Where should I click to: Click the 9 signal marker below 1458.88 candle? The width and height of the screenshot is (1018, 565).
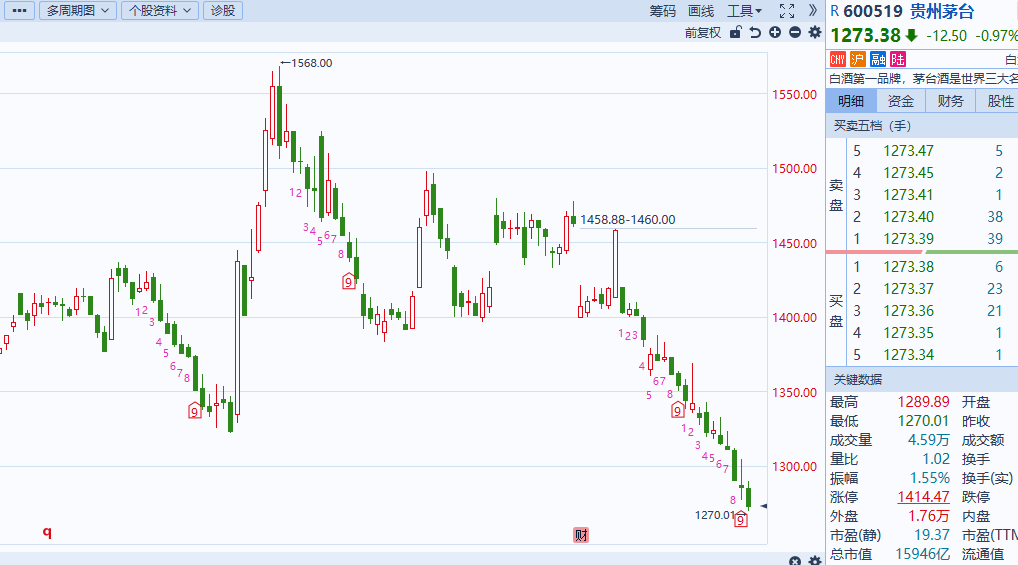[677, 410]
